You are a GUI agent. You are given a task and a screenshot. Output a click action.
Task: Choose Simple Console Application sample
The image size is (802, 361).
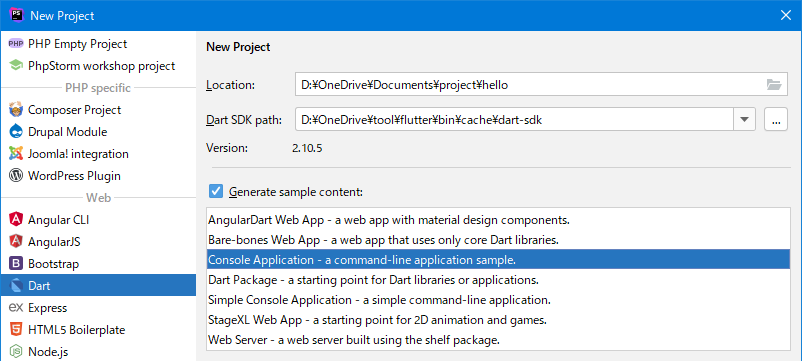tap(498, 300)
